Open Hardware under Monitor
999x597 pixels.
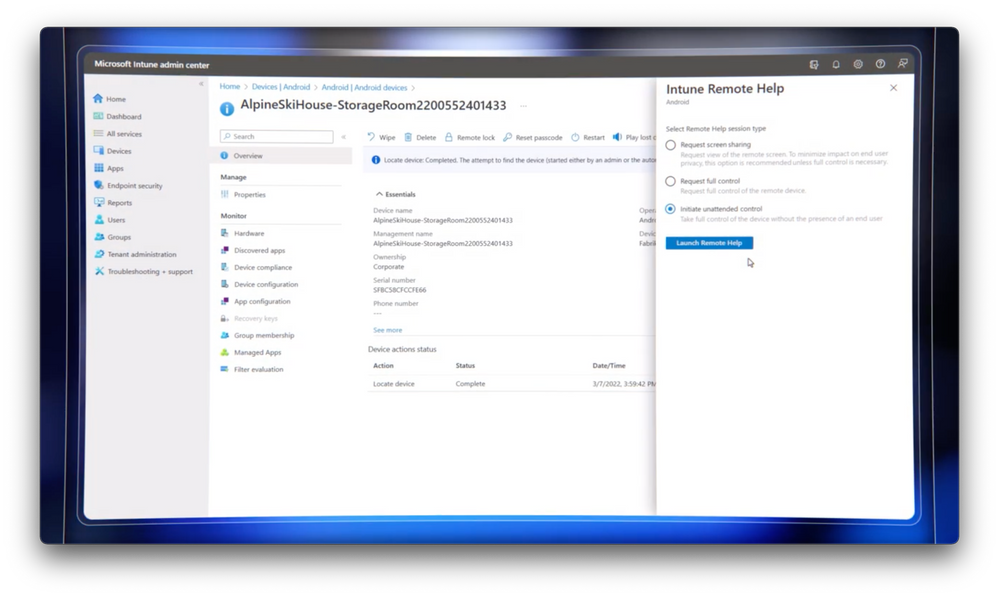(242, 233)
